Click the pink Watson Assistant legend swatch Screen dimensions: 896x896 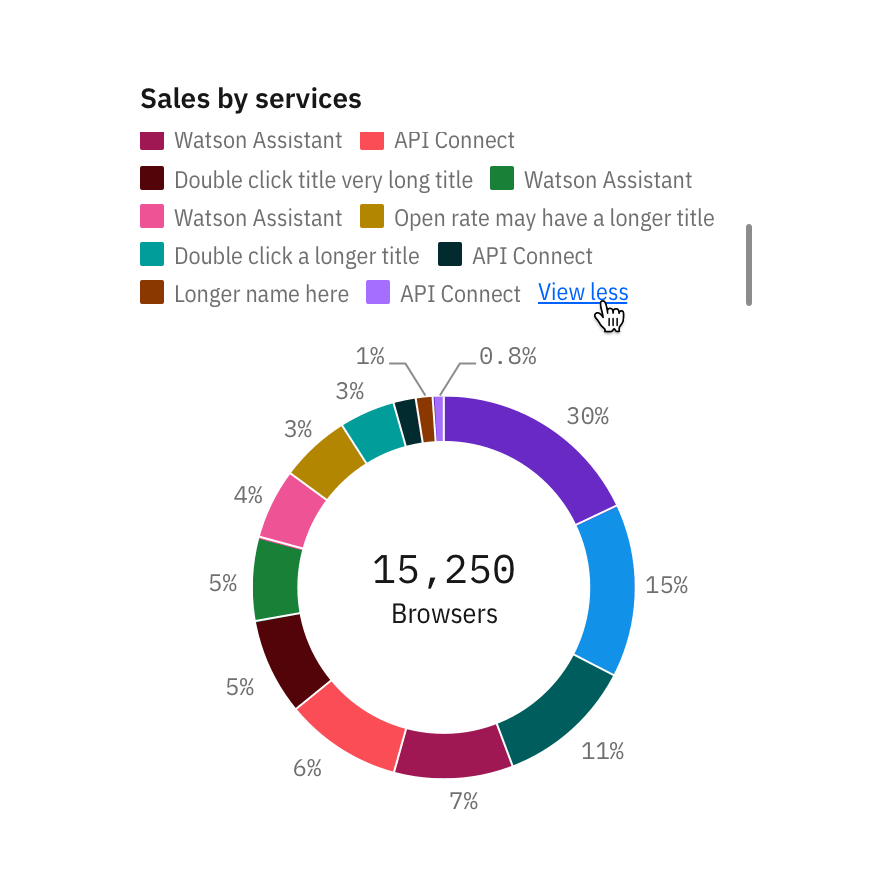[152, 217]
